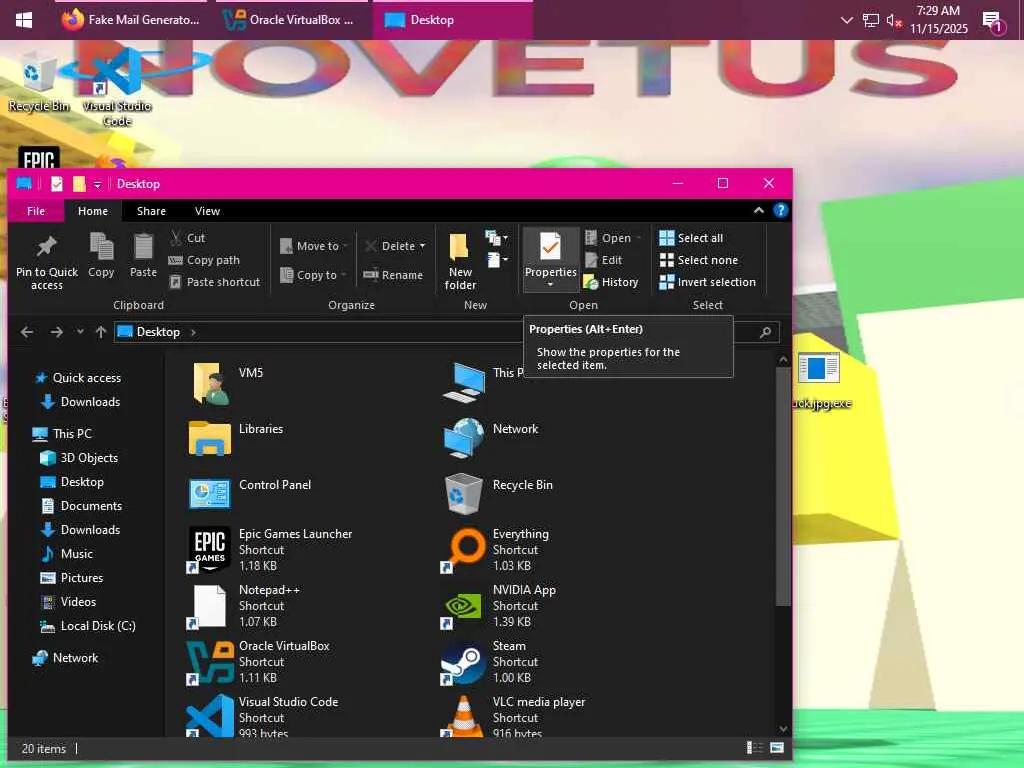The width and height of the screenshot is (1024, 768).
Task: Expand the Delete dropdown arrow
Action: (x=423, y=246)
